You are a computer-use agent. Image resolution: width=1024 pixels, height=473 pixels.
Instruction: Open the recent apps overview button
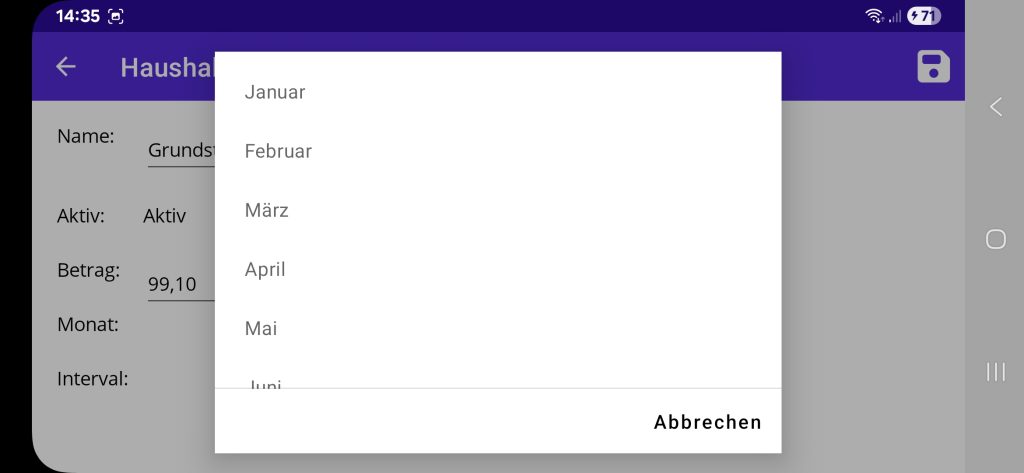click(995, 372)
